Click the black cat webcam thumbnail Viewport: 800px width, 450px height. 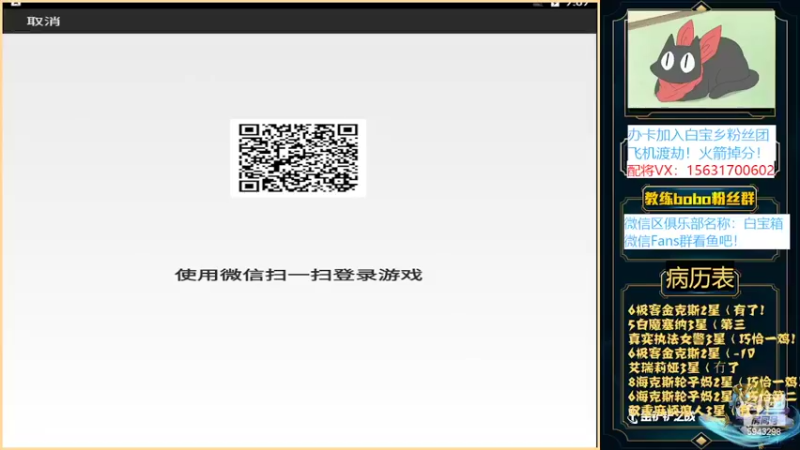[x=701, y=60]
